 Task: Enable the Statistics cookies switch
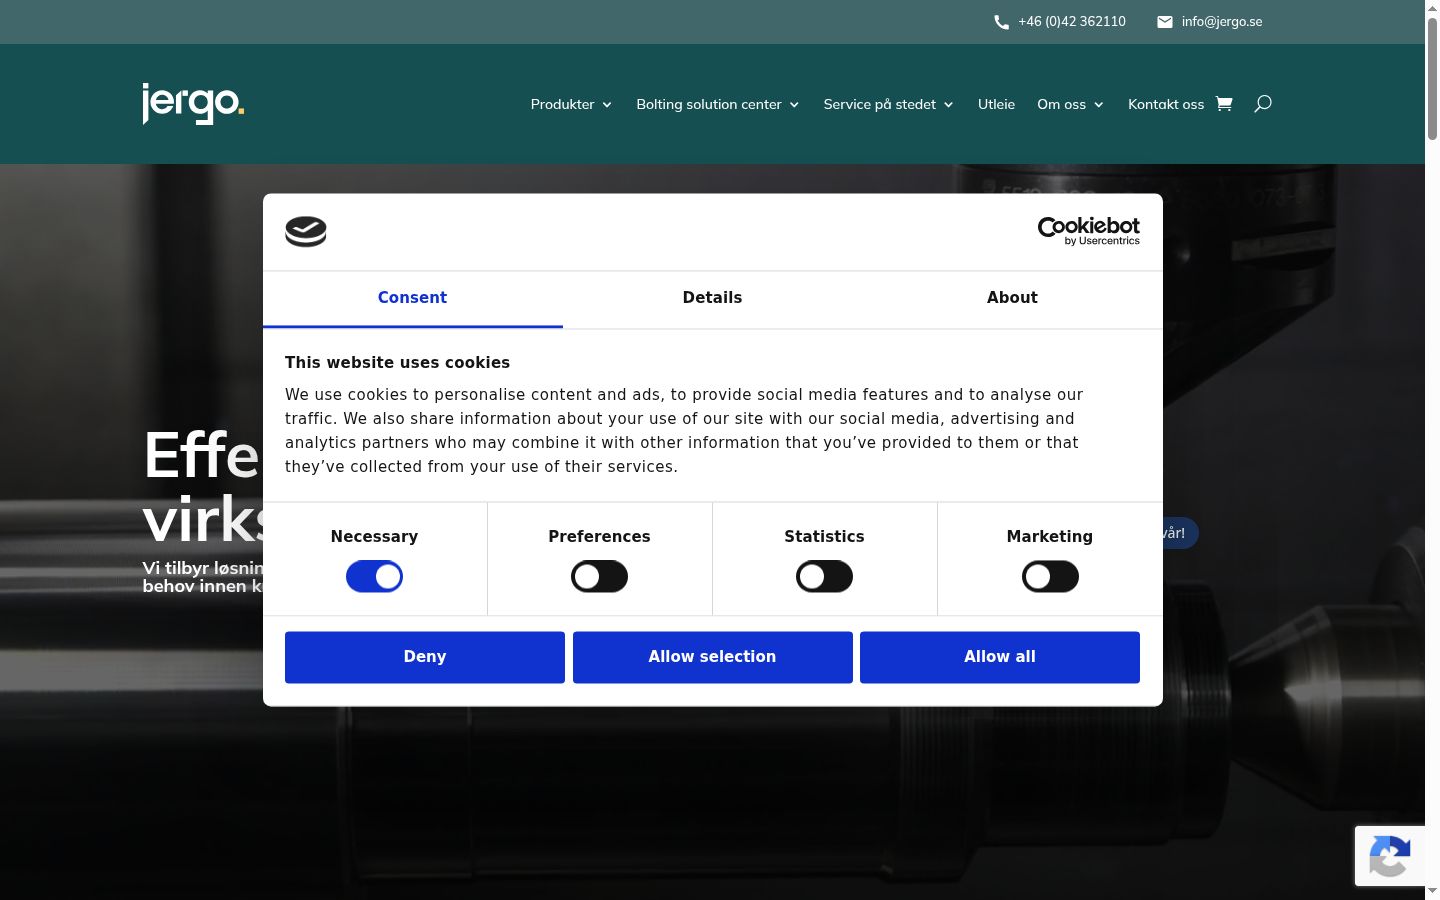click(824, 577)
